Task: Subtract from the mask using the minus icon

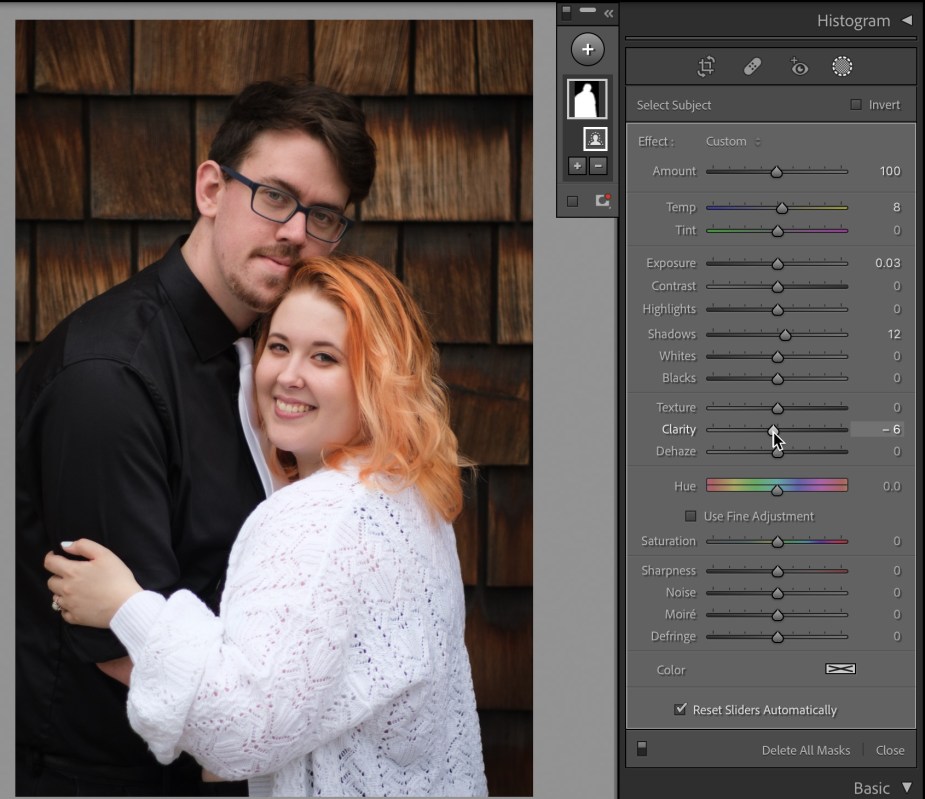Action: tap(597, 166)
